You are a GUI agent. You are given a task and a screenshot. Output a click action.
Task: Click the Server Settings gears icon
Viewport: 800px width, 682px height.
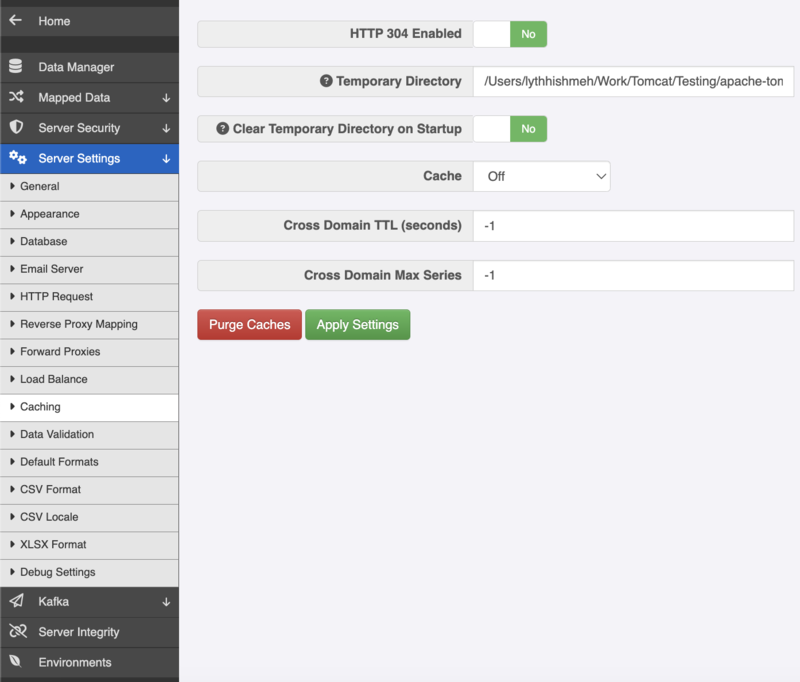[19, 158]
